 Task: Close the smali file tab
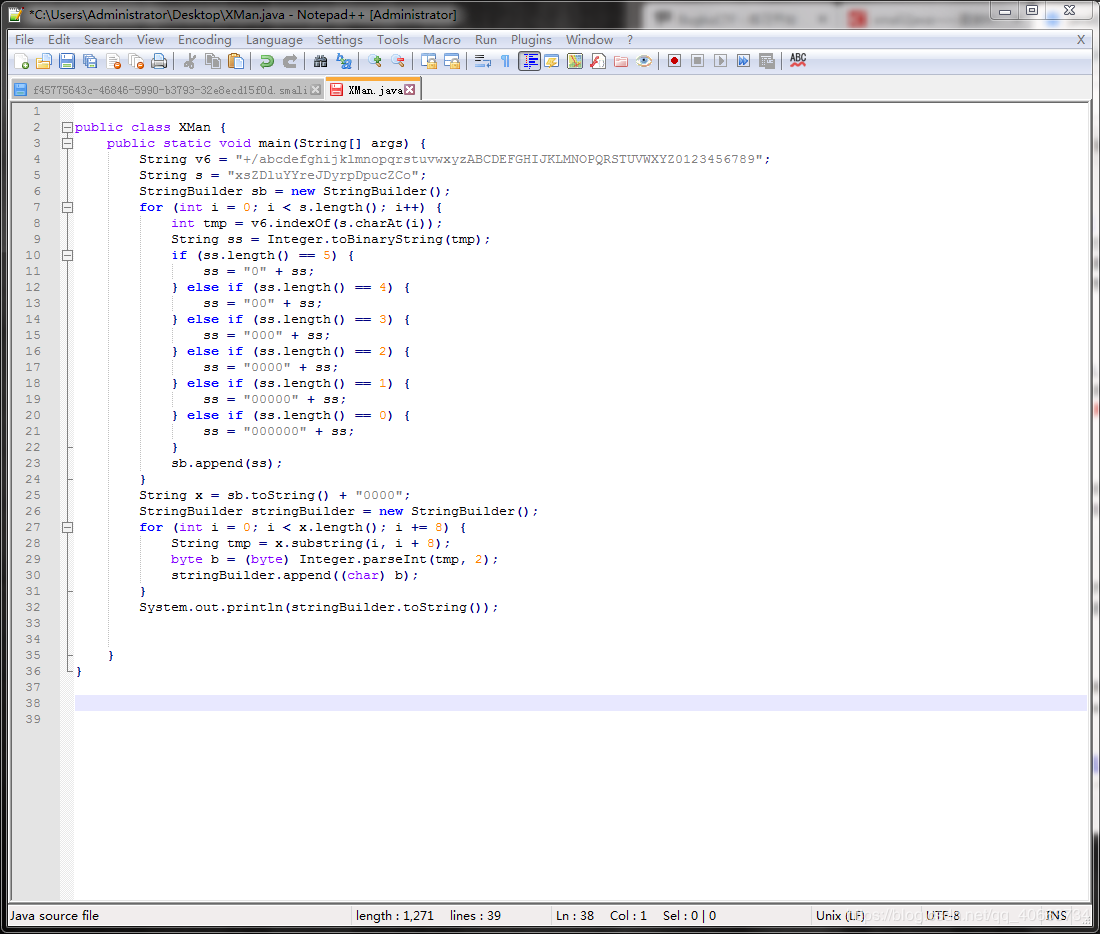pyautogui.click(x=316, y=90)
